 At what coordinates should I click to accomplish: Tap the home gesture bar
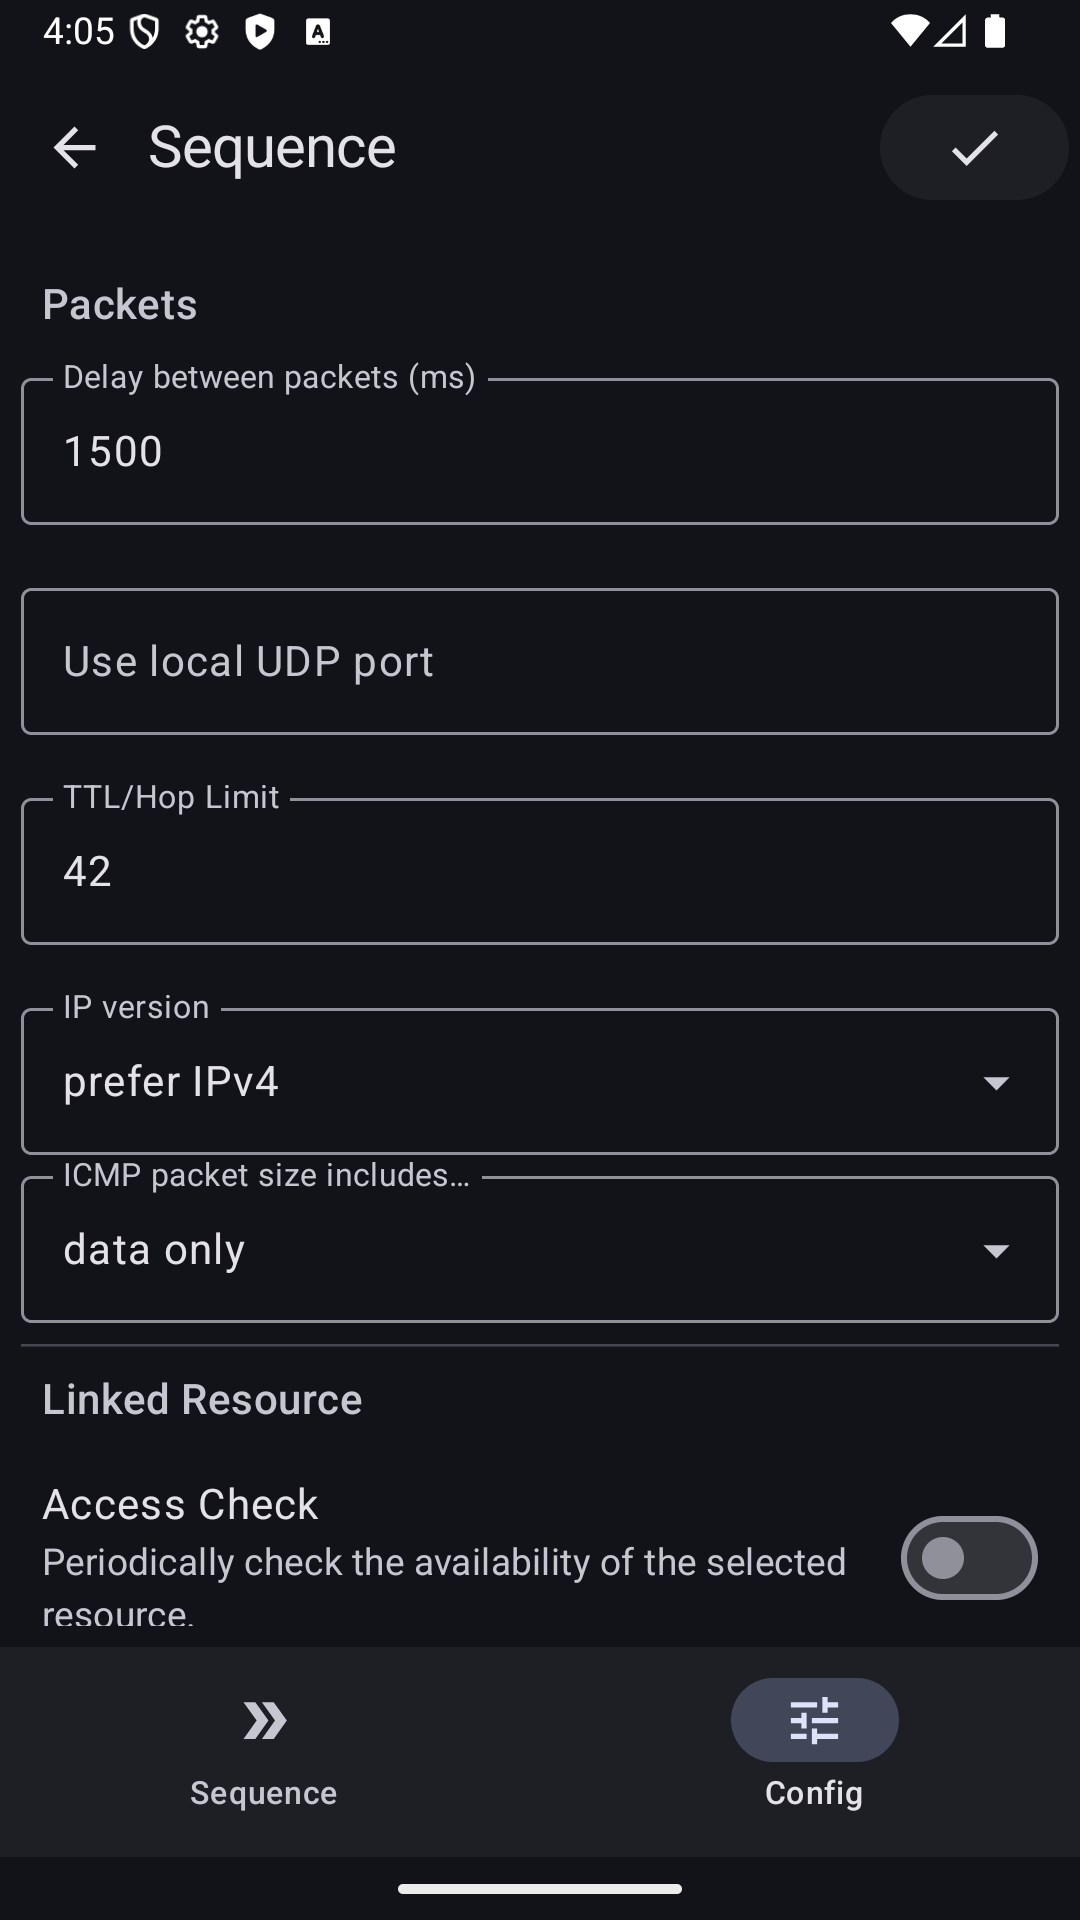540,1889
